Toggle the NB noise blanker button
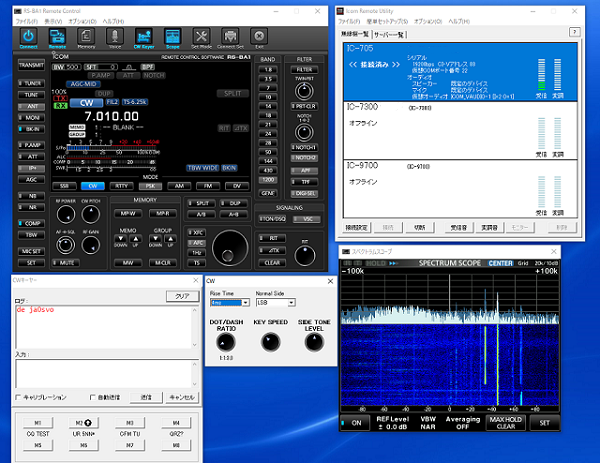The width and height of the screenshot is (600, 463). (x=31, y=196)
